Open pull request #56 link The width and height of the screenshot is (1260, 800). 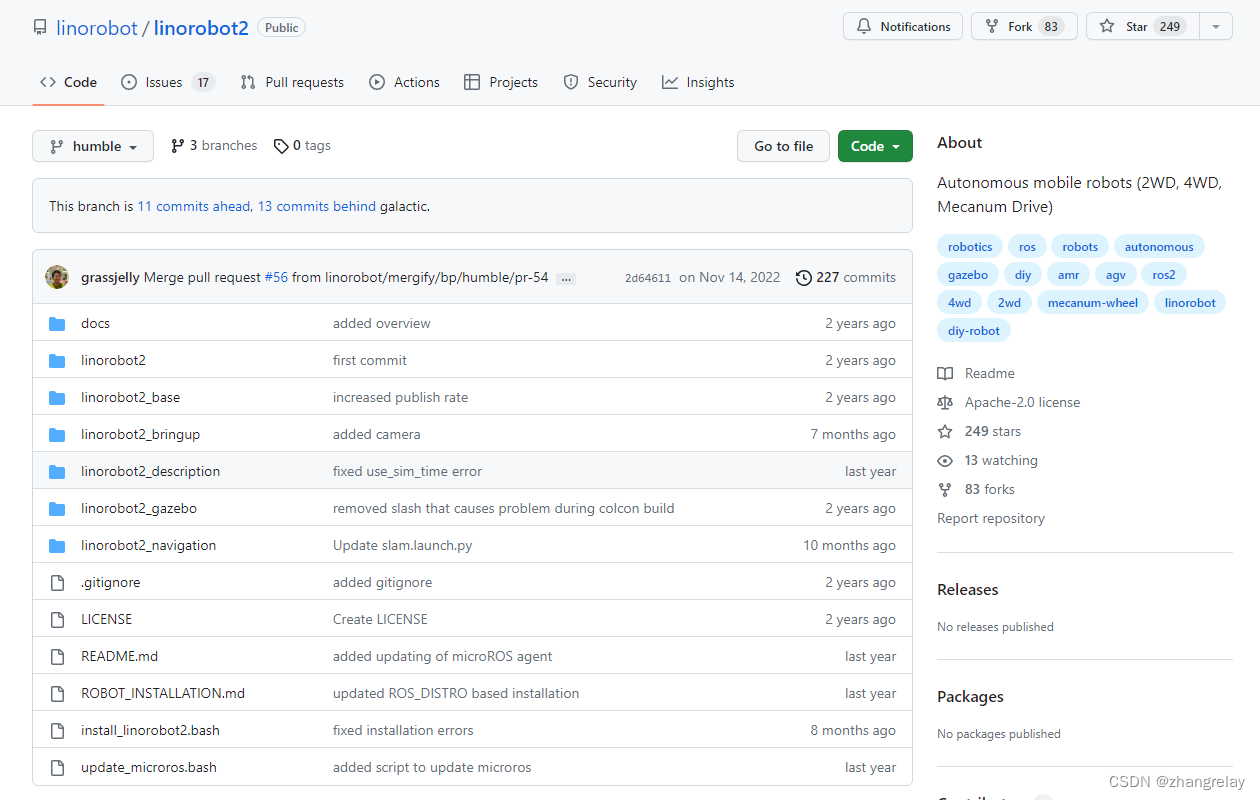(x=276, y=277)
